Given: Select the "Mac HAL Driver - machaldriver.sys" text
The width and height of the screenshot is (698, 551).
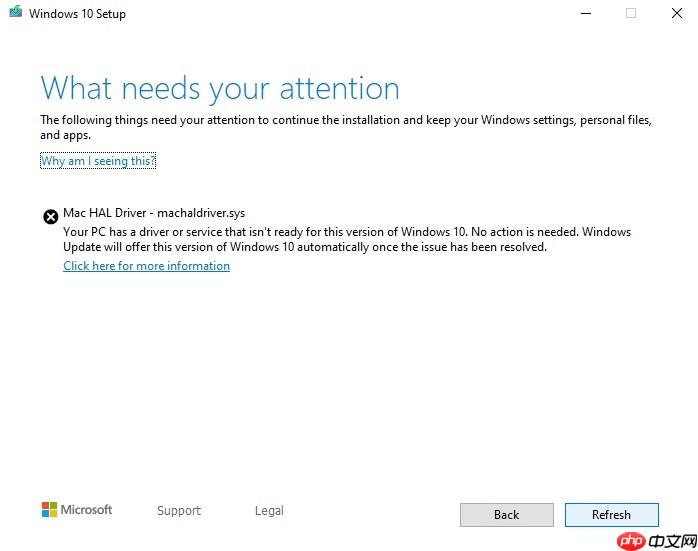Looking at the screenshot, I should pos(154,213).
